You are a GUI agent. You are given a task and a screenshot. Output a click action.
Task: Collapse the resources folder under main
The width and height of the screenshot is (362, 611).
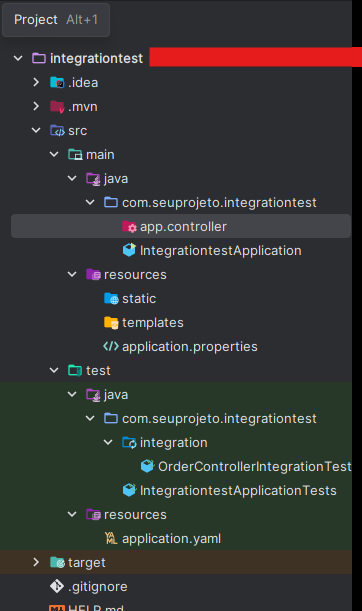(72, 275)
